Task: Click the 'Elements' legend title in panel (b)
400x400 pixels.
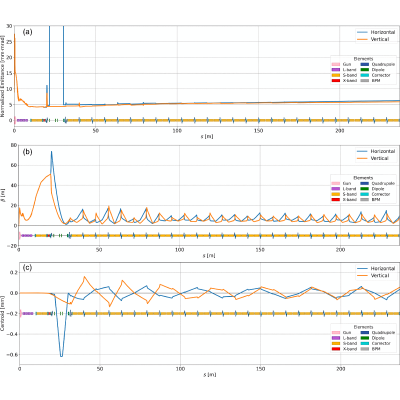Action: pos(363,178)
